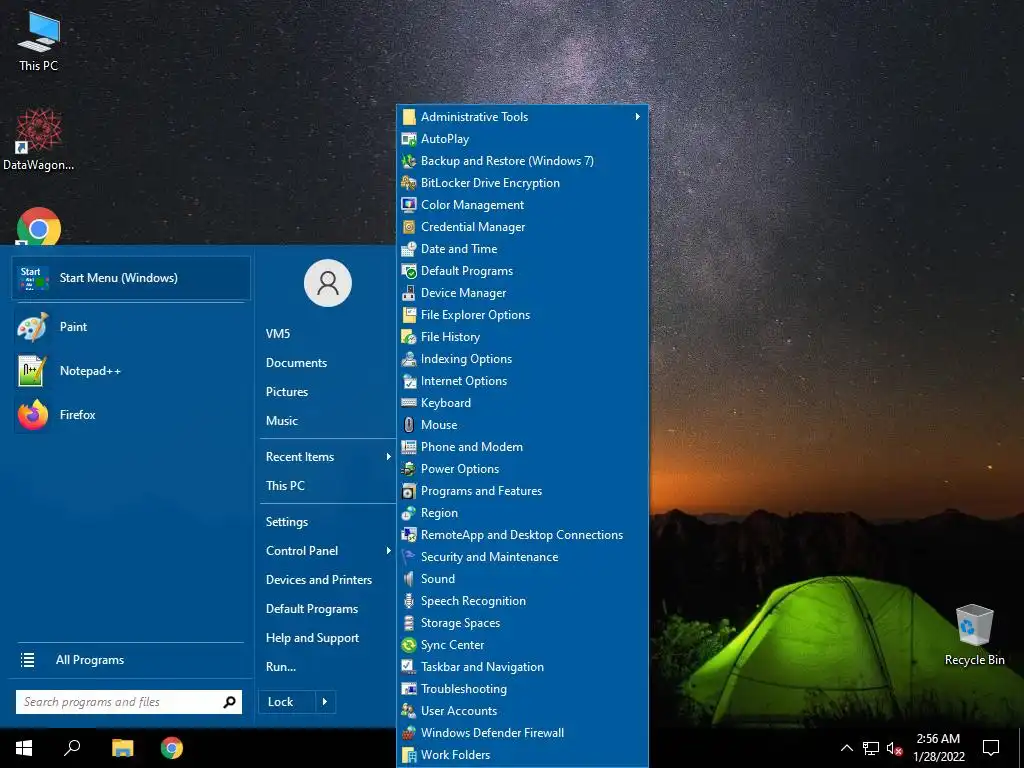Open Devices and Printers
Image resolution: width=1024 pixels, height=768 pixels.
[x=319, y=580]
